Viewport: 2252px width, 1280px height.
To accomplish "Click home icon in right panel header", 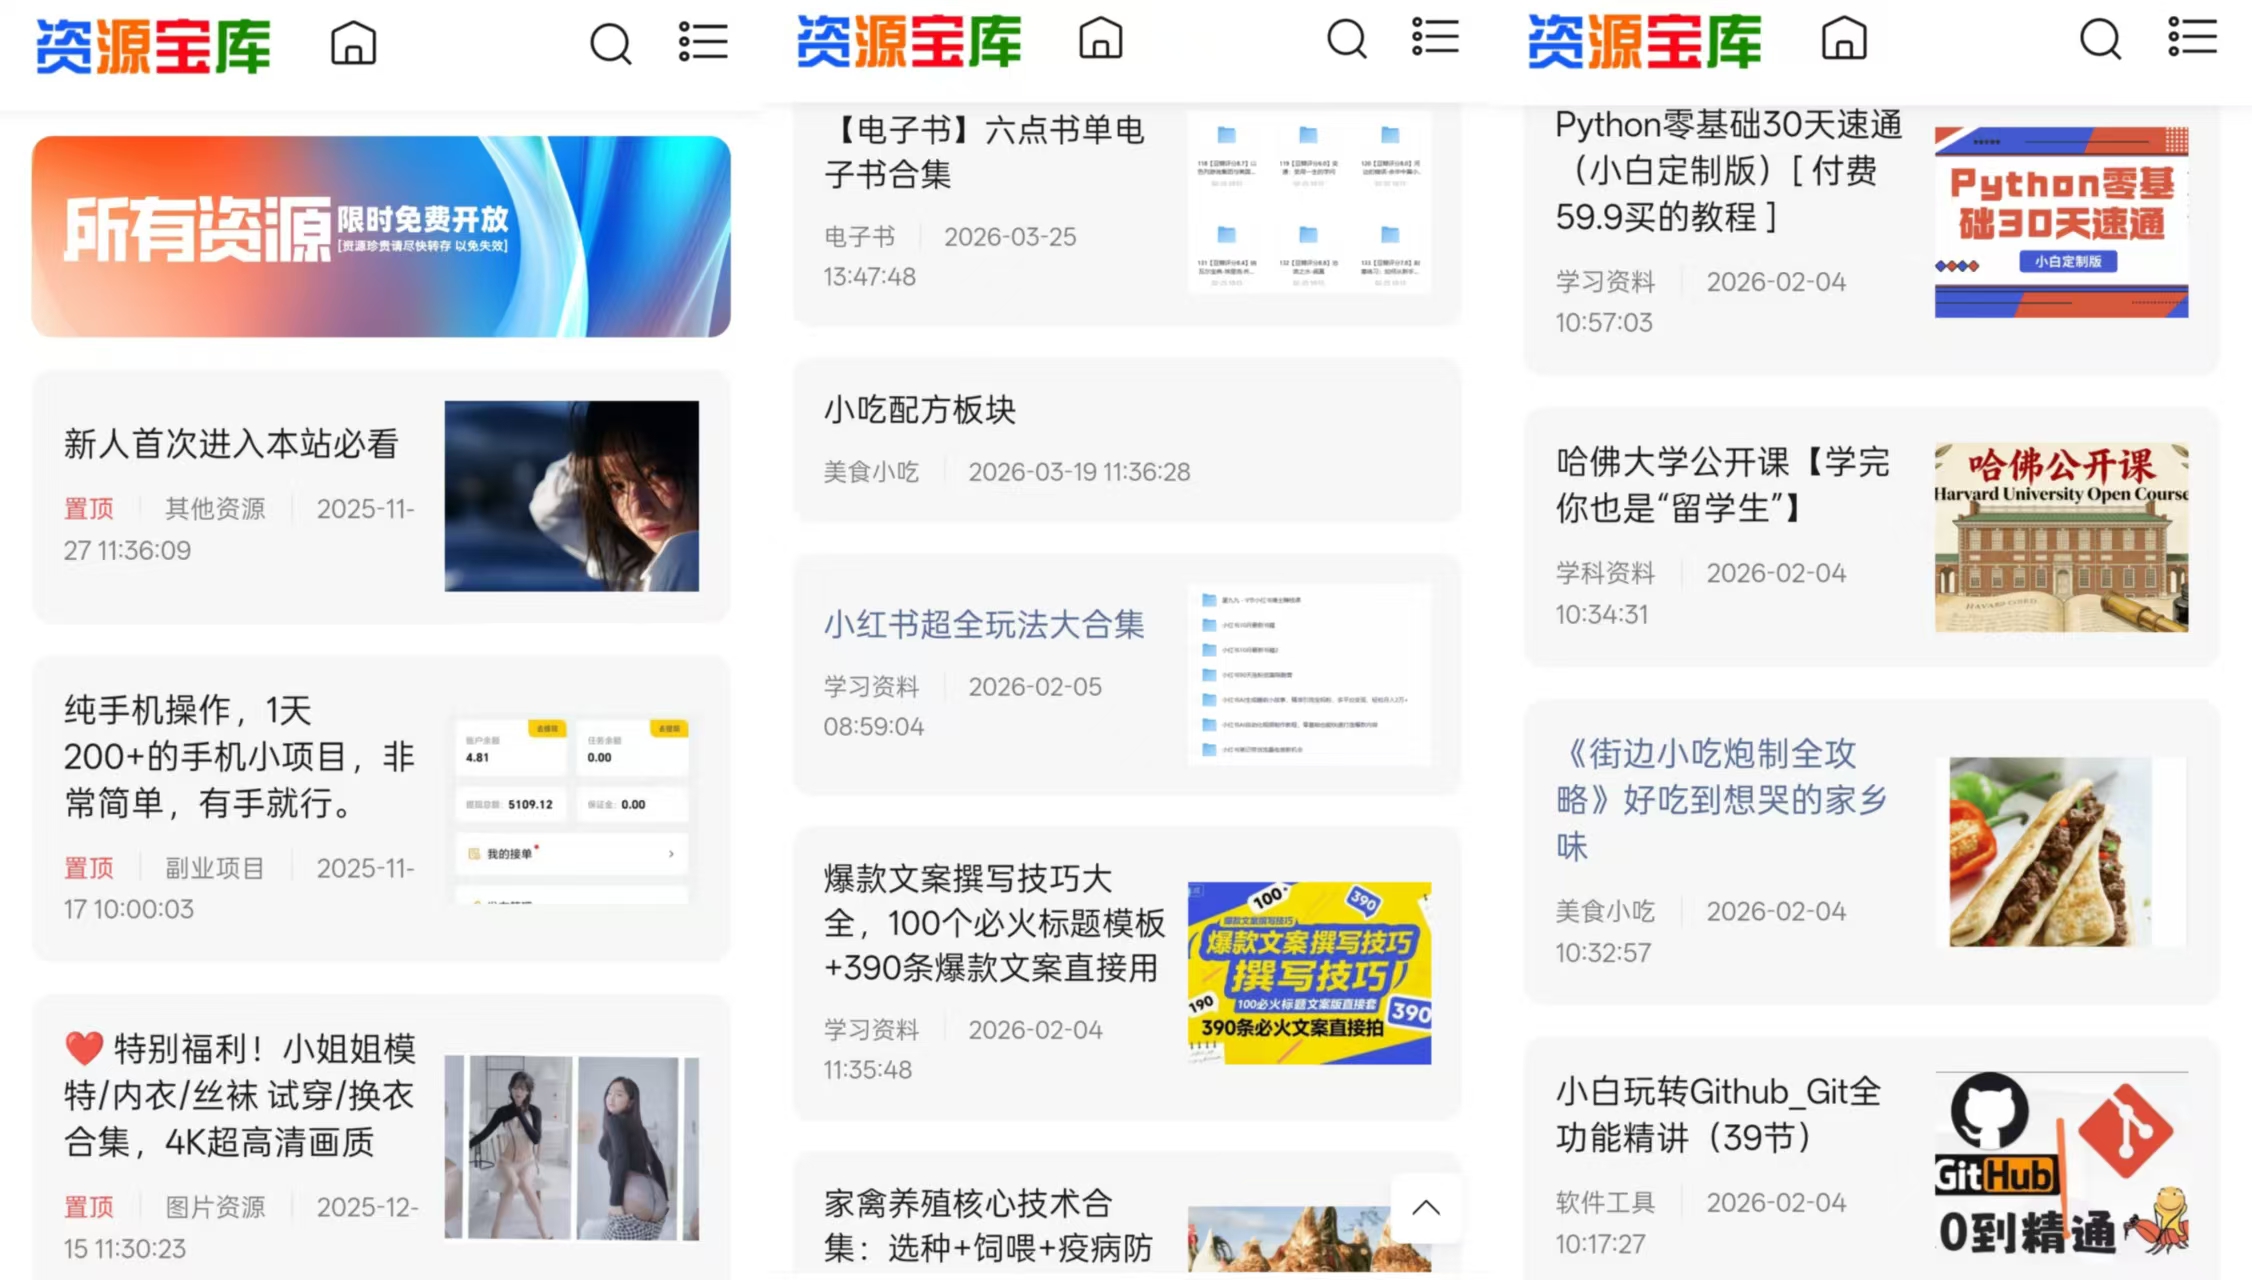I will (x=1844, y=40).
